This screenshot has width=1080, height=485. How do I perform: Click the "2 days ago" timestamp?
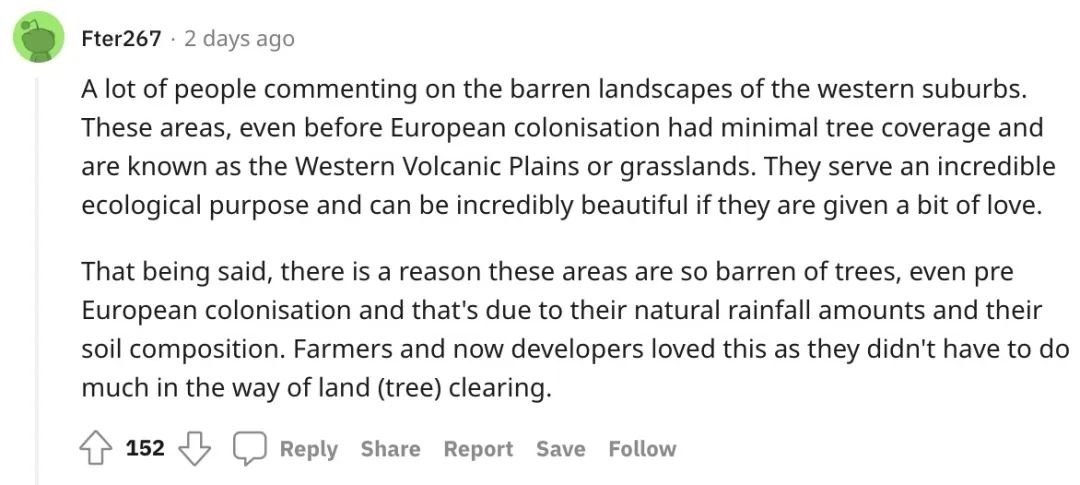tap(239, 39)
